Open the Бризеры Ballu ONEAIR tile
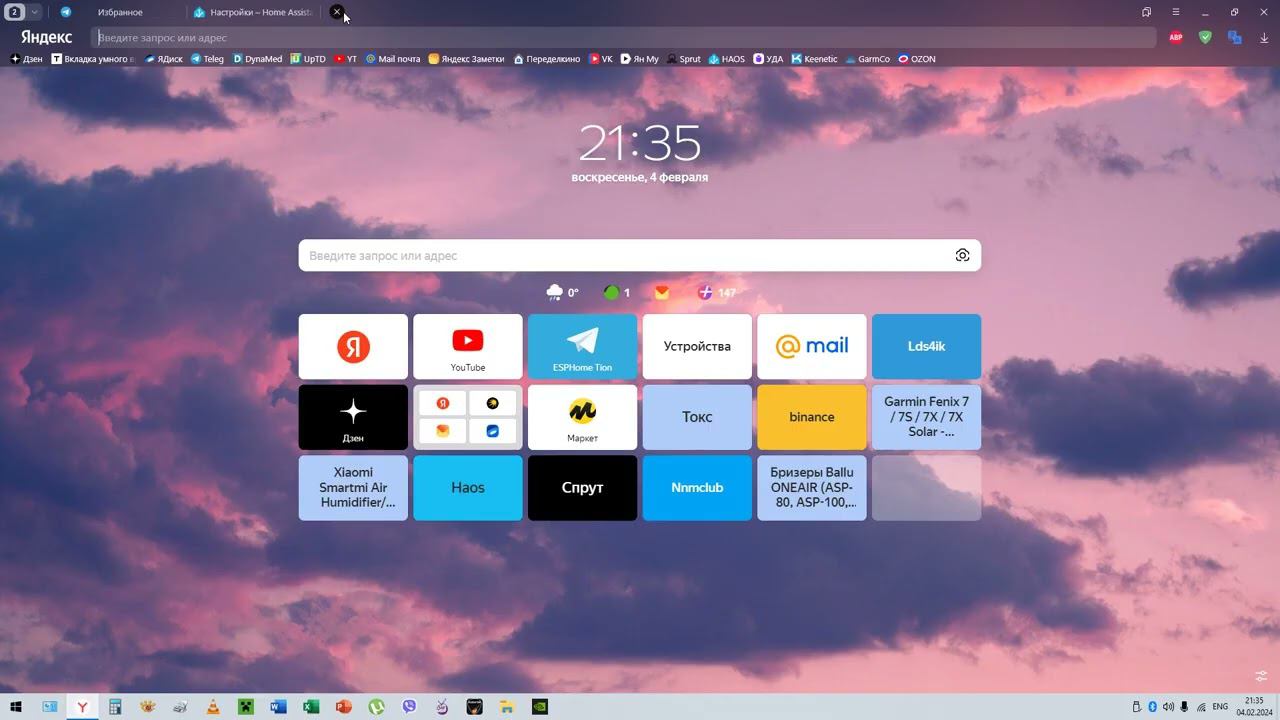The width and height of the screenshot is (1280, 720). tap(812, 488)
